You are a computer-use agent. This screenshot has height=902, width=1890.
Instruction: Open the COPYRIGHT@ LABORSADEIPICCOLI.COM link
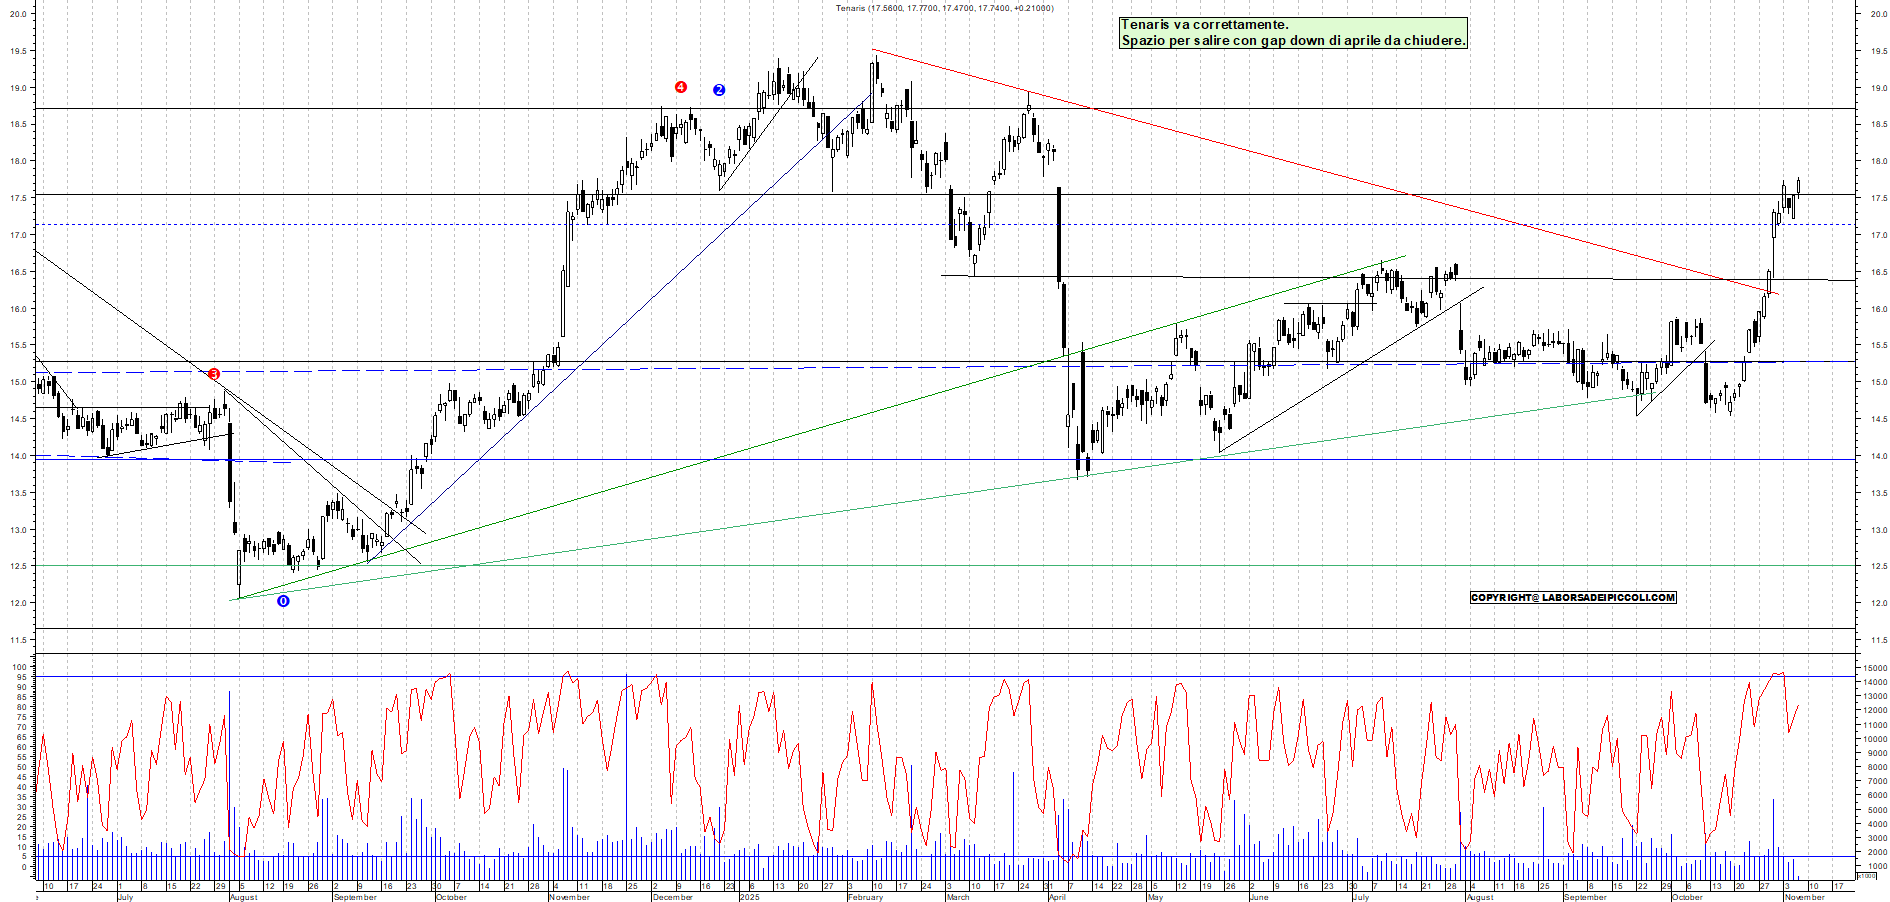click(x=1572, y=599)
